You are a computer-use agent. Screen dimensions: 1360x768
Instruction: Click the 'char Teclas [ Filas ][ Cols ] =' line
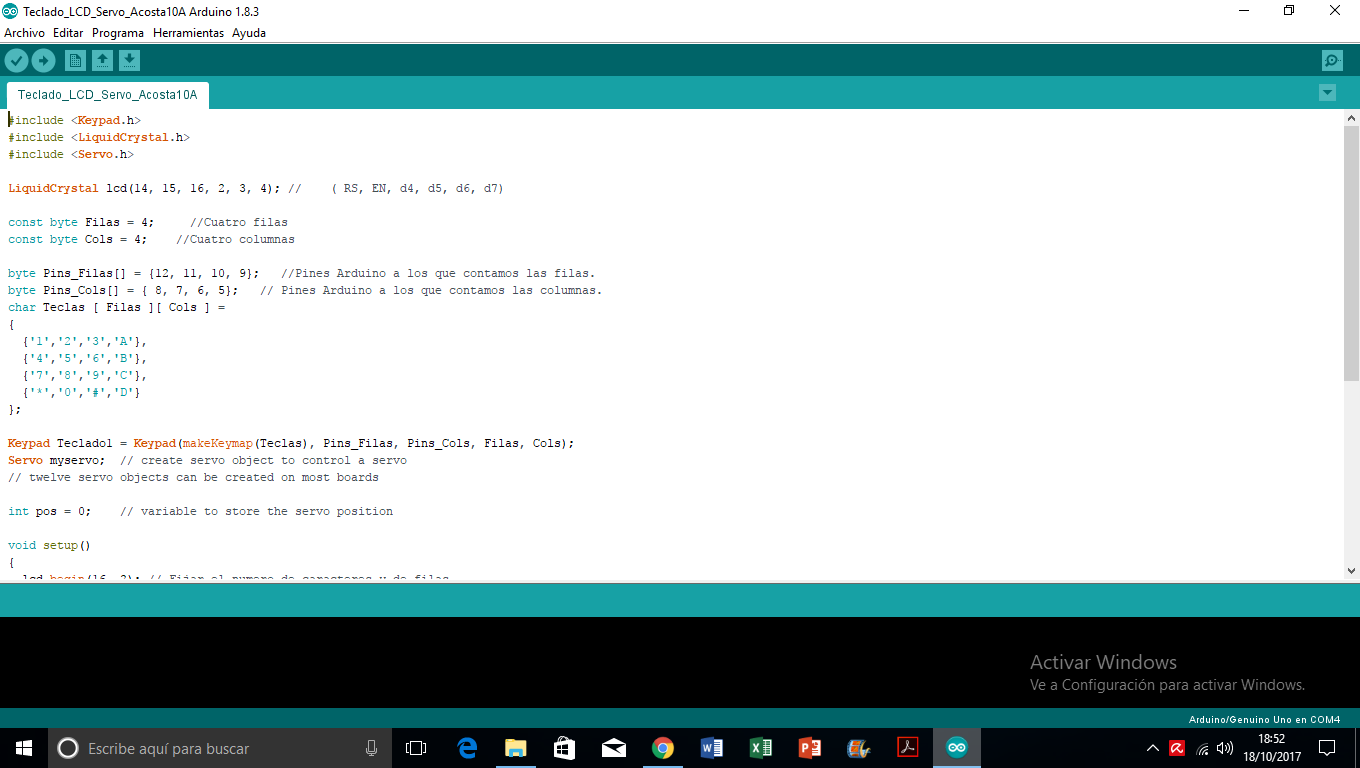117,307
